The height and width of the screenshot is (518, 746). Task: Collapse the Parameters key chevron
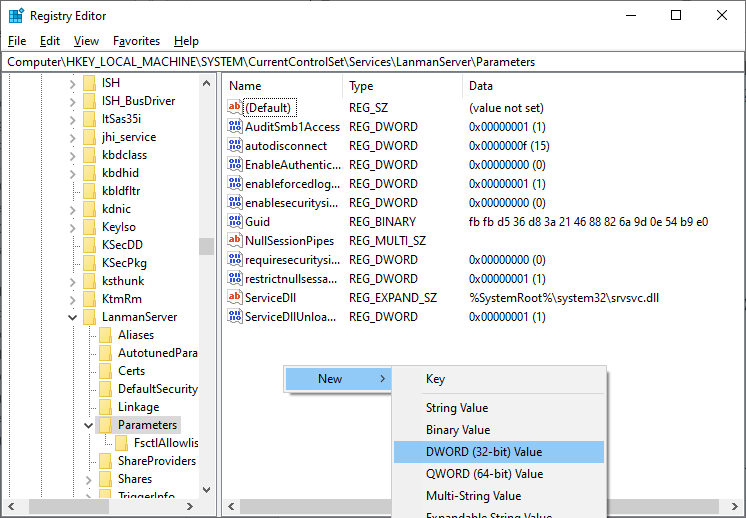pyautogui.click(x=89, y=425)
